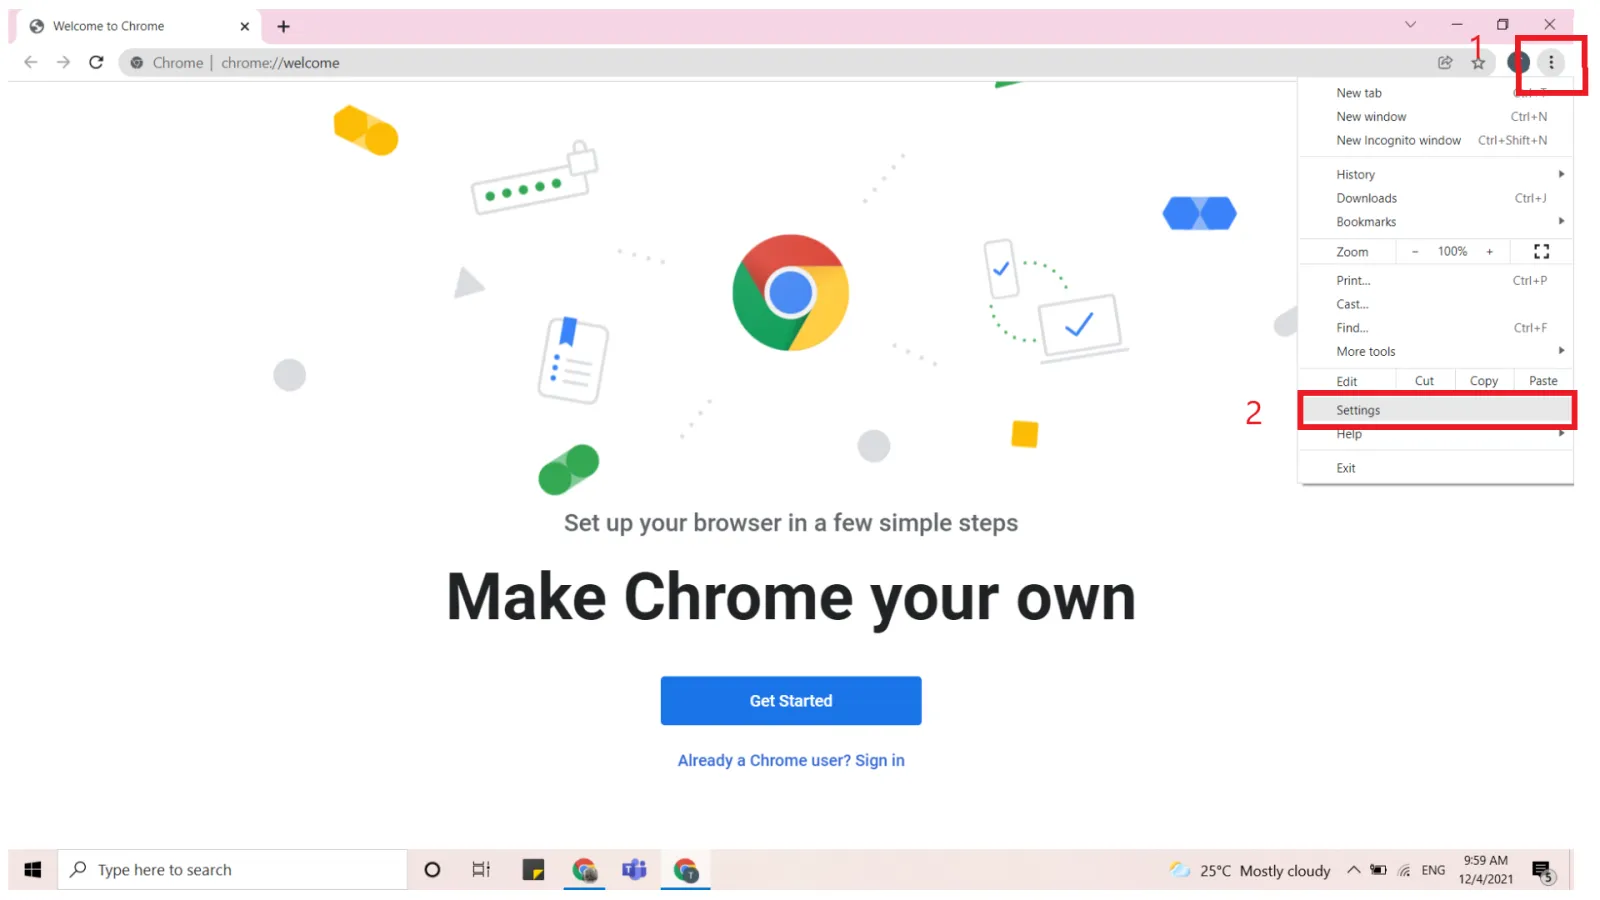Image resolution: width=1600 pixels, height=900 pixels.
Task: Click Paste in the Edit row
Action: pyautogui.click(x=1543, y=381)
